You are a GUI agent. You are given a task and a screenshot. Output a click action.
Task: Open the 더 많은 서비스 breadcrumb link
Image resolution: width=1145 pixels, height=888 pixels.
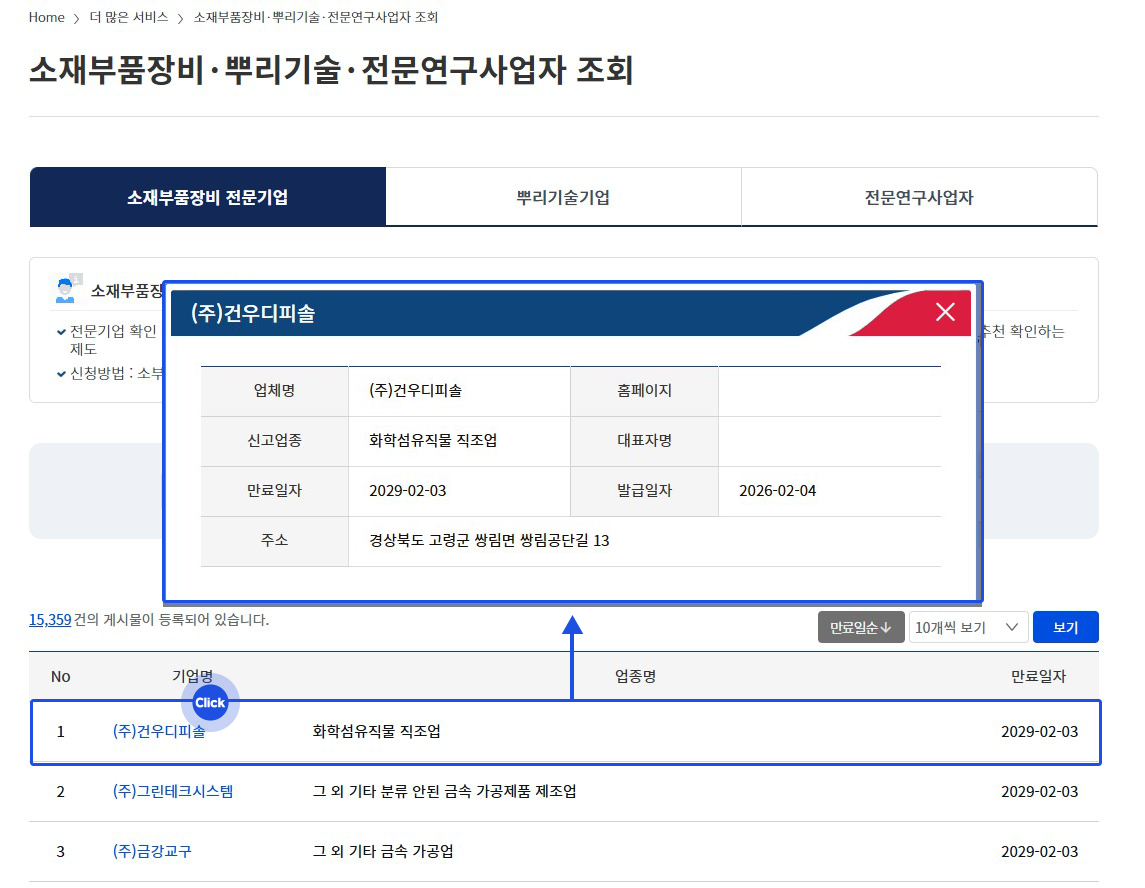pyautogui.click(x=129, y=18)
